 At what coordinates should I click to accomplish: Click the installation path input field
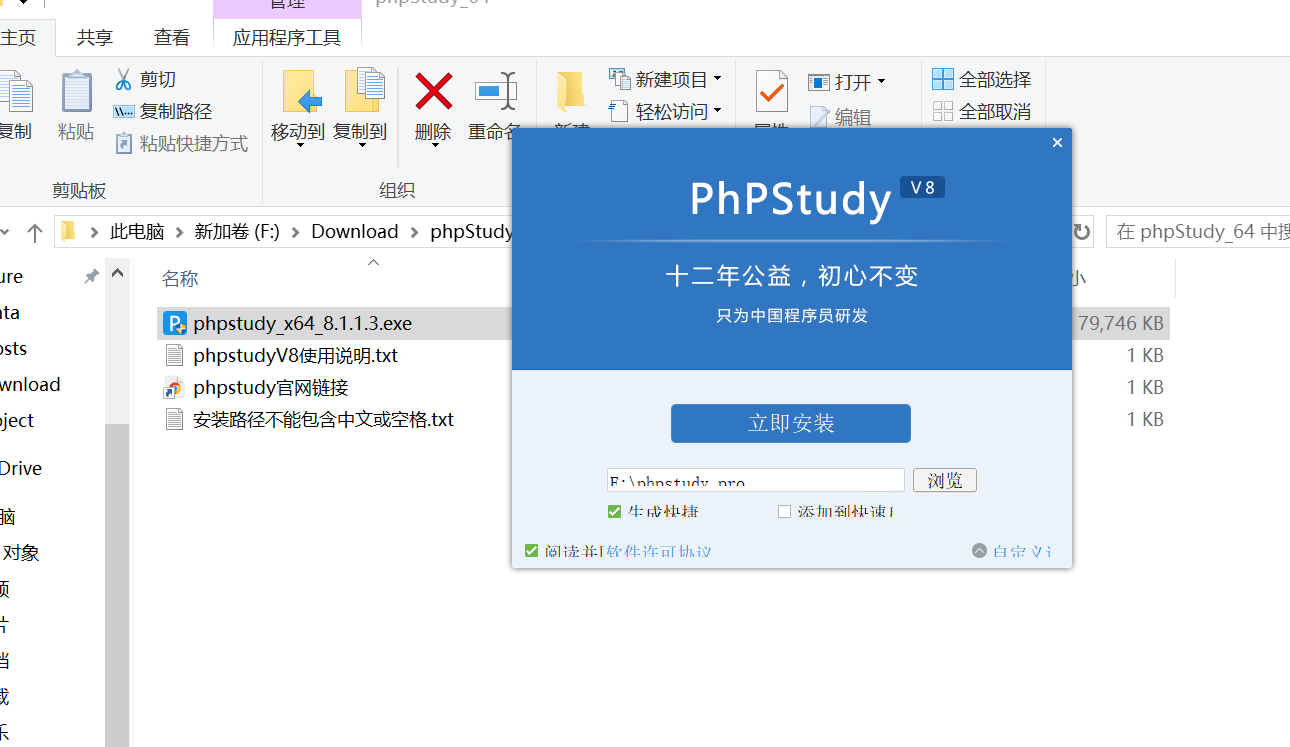click(755, 481)
